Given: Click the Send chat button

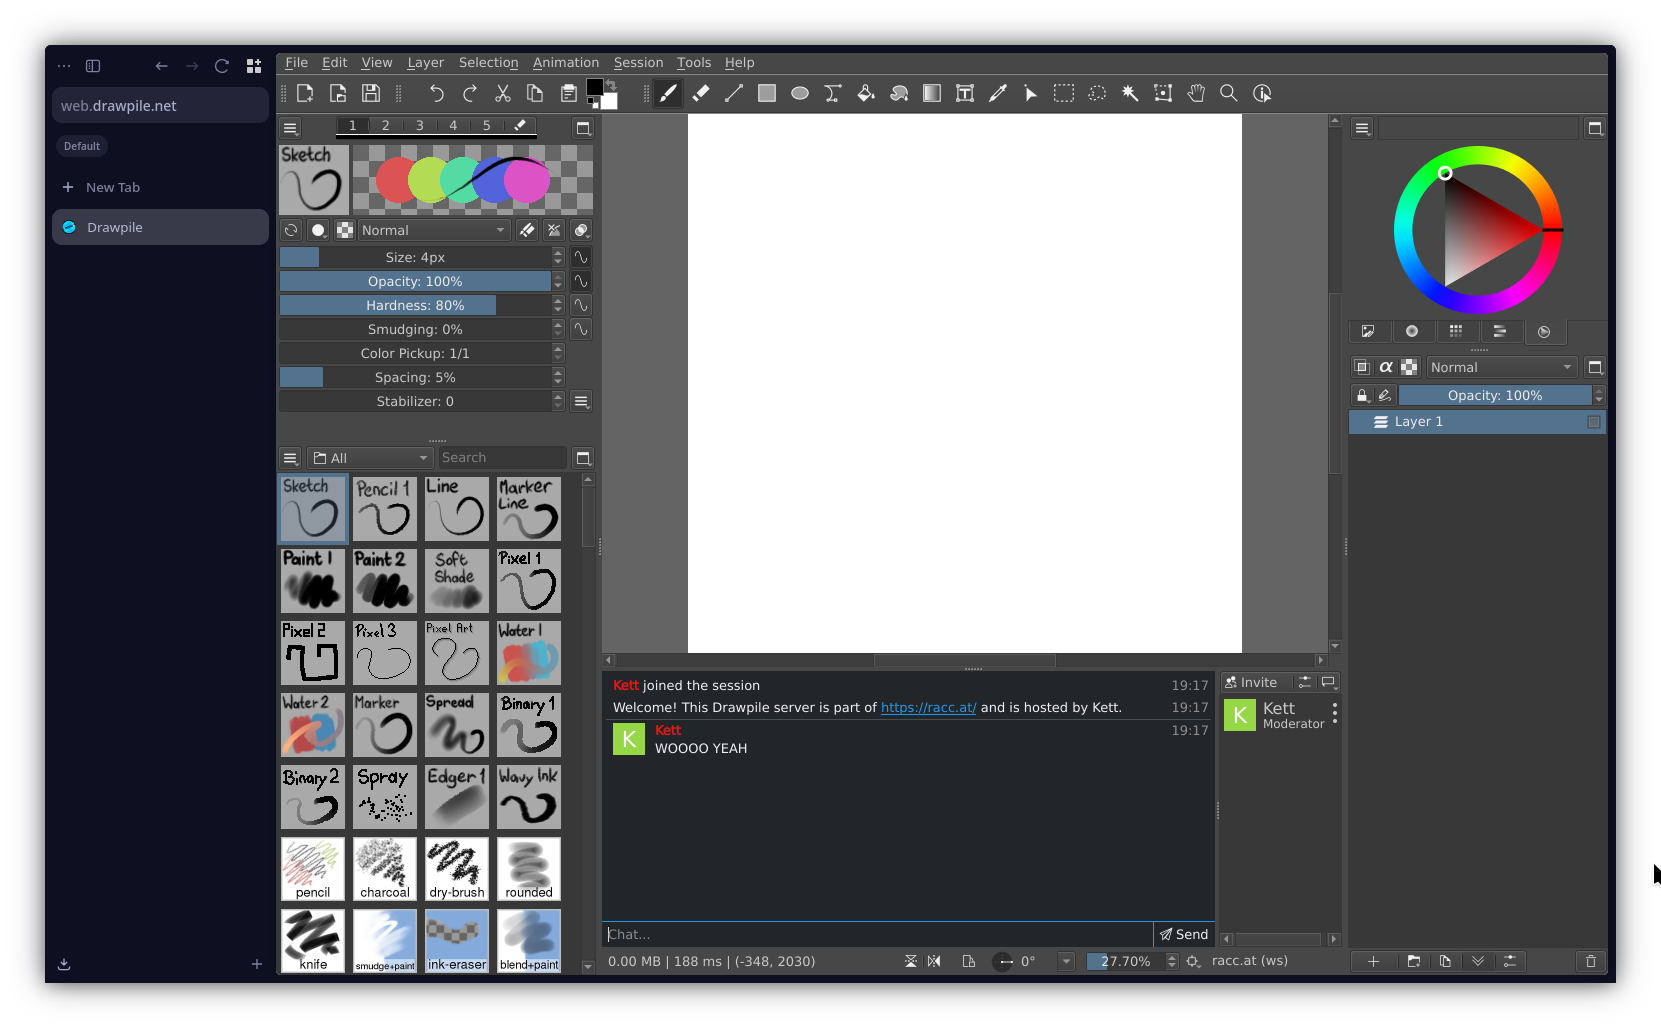Looking at the screenshot, I should [x=1184, y=934].
